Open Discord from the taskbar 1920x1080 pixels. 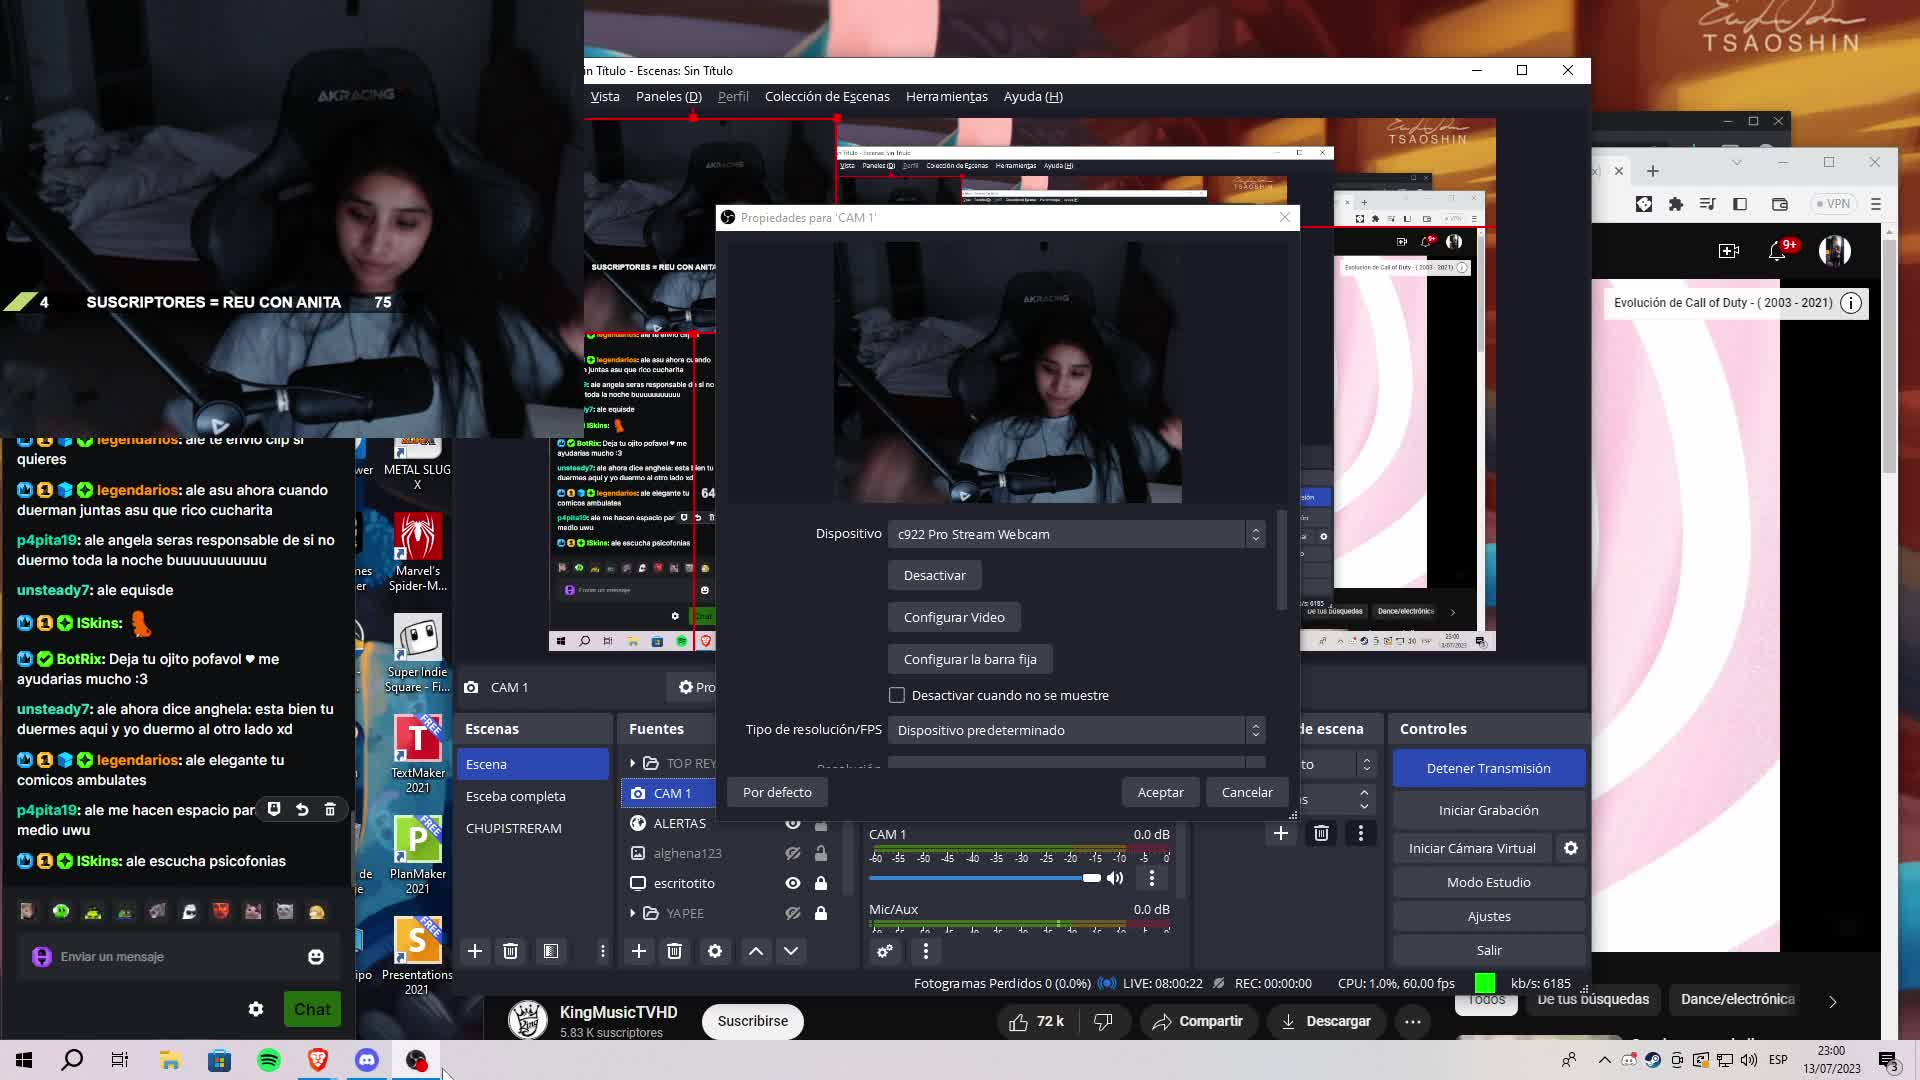click(x=367, y=1060)
